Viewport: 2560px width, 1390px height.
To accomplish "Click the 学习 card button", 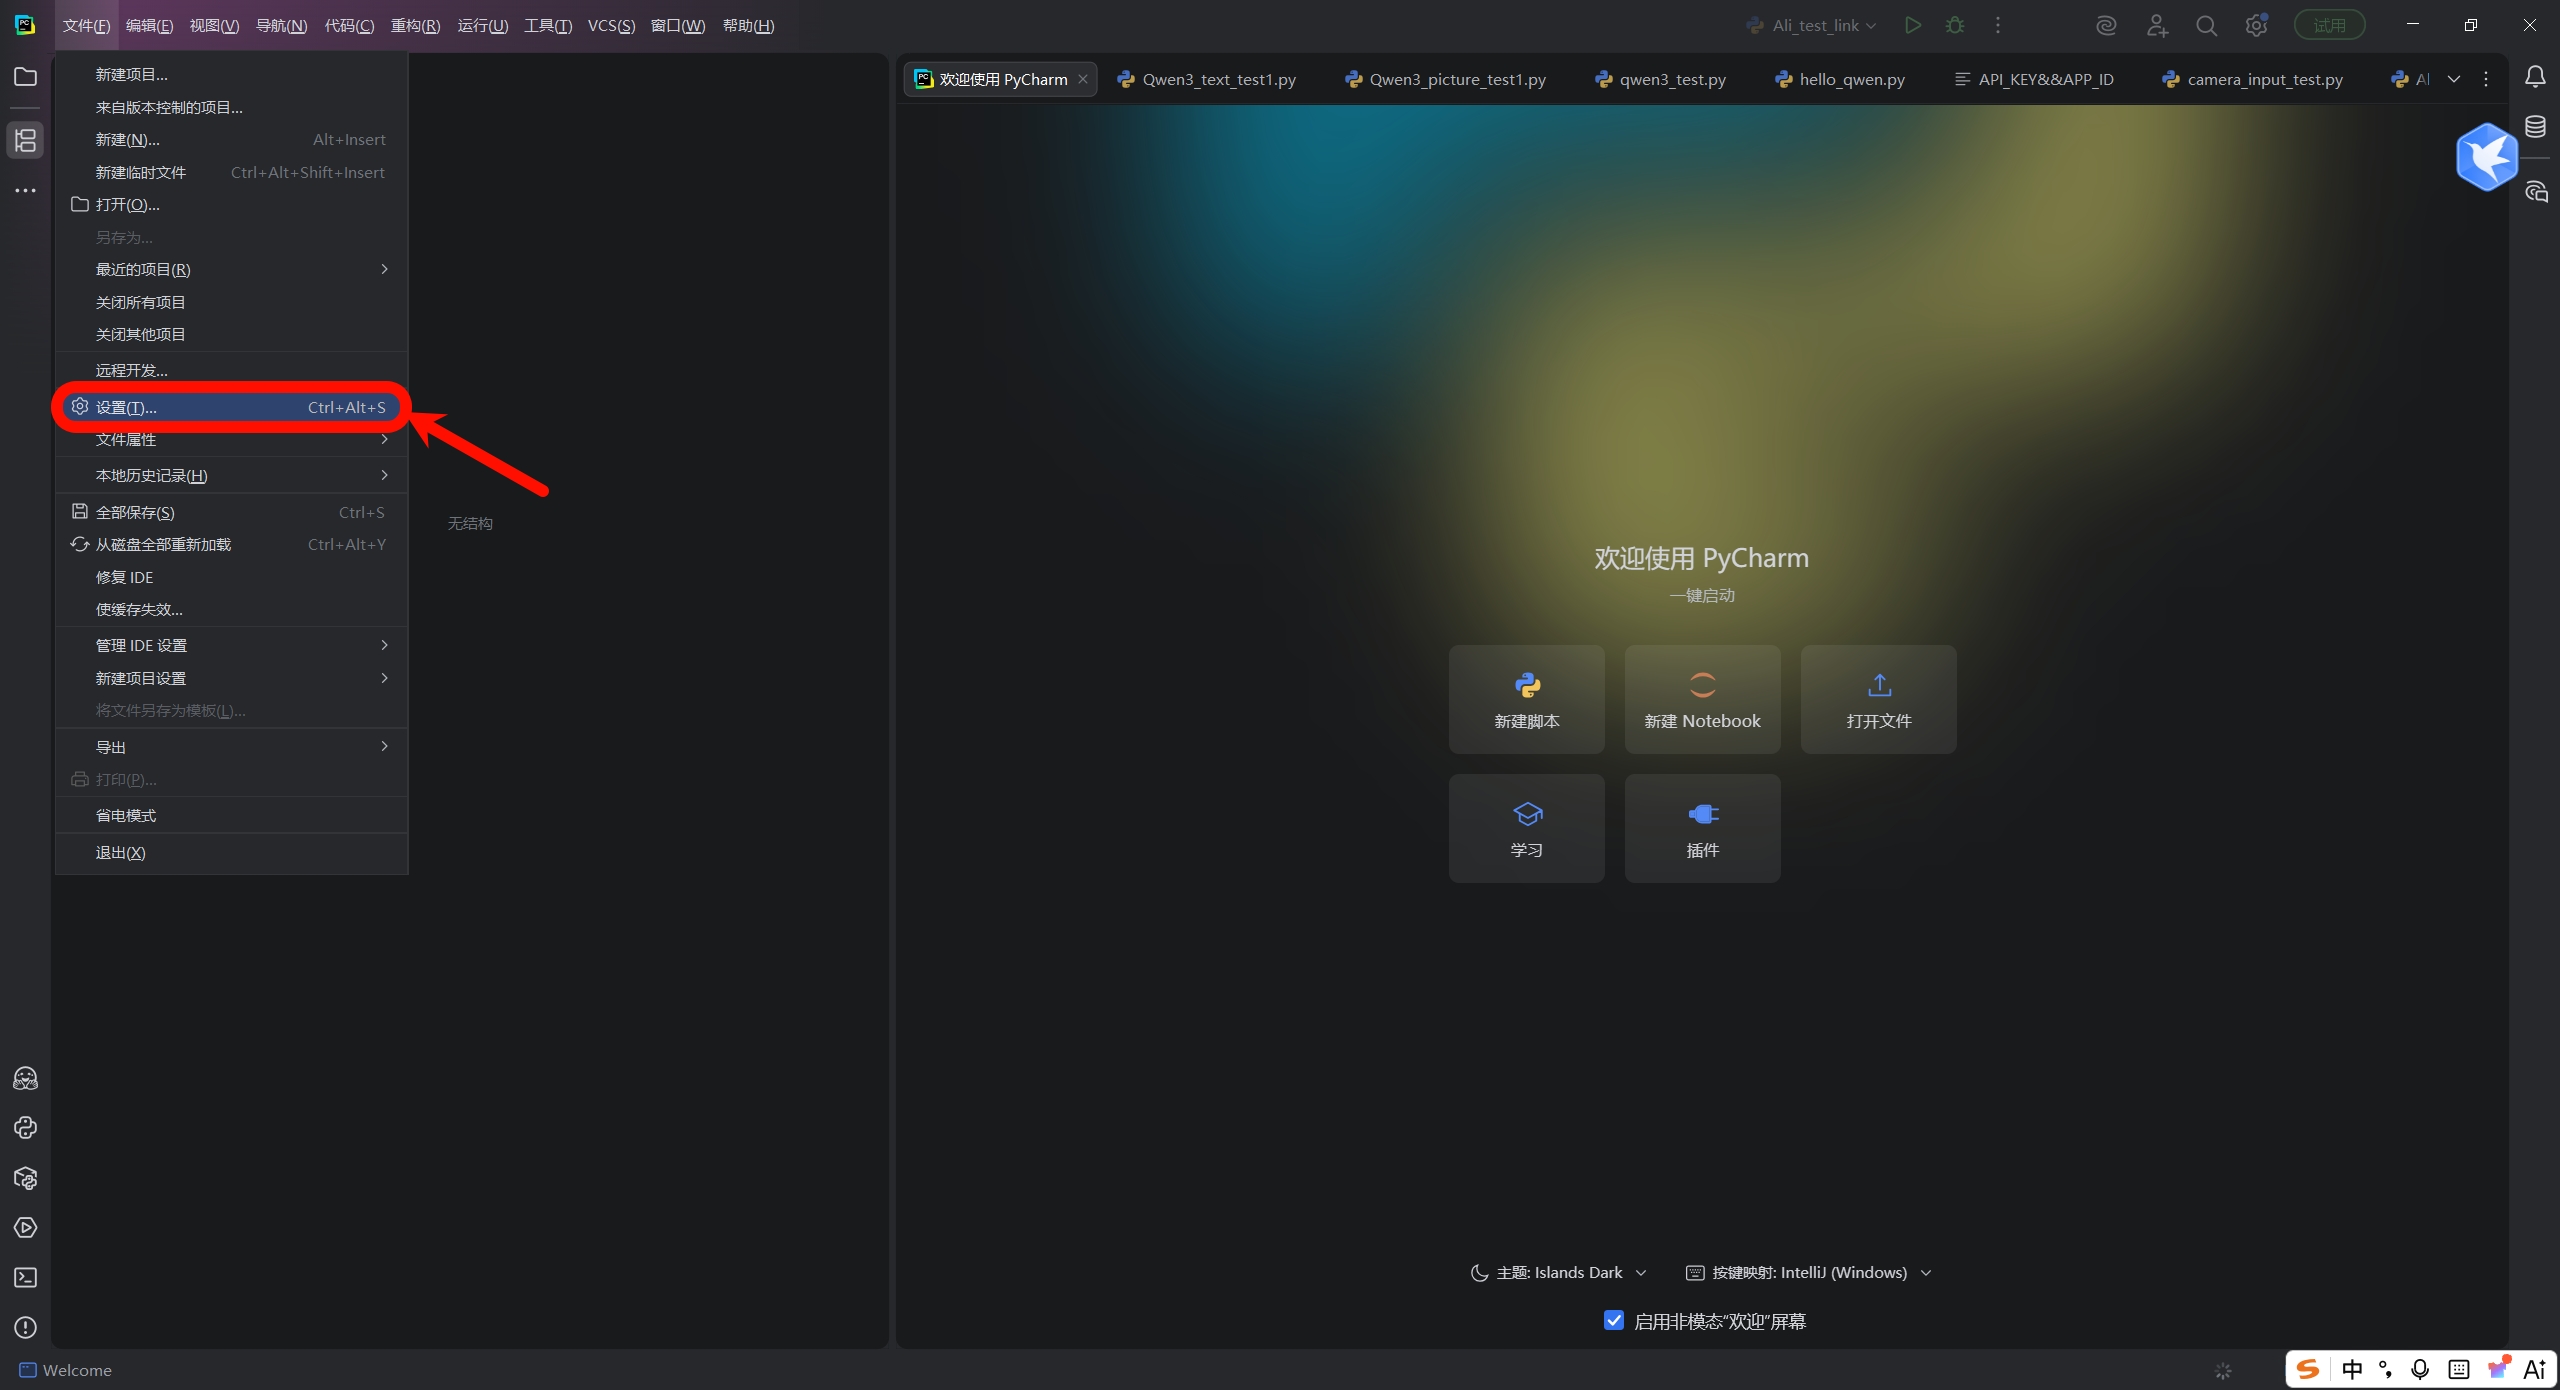I will (1527, 828).
